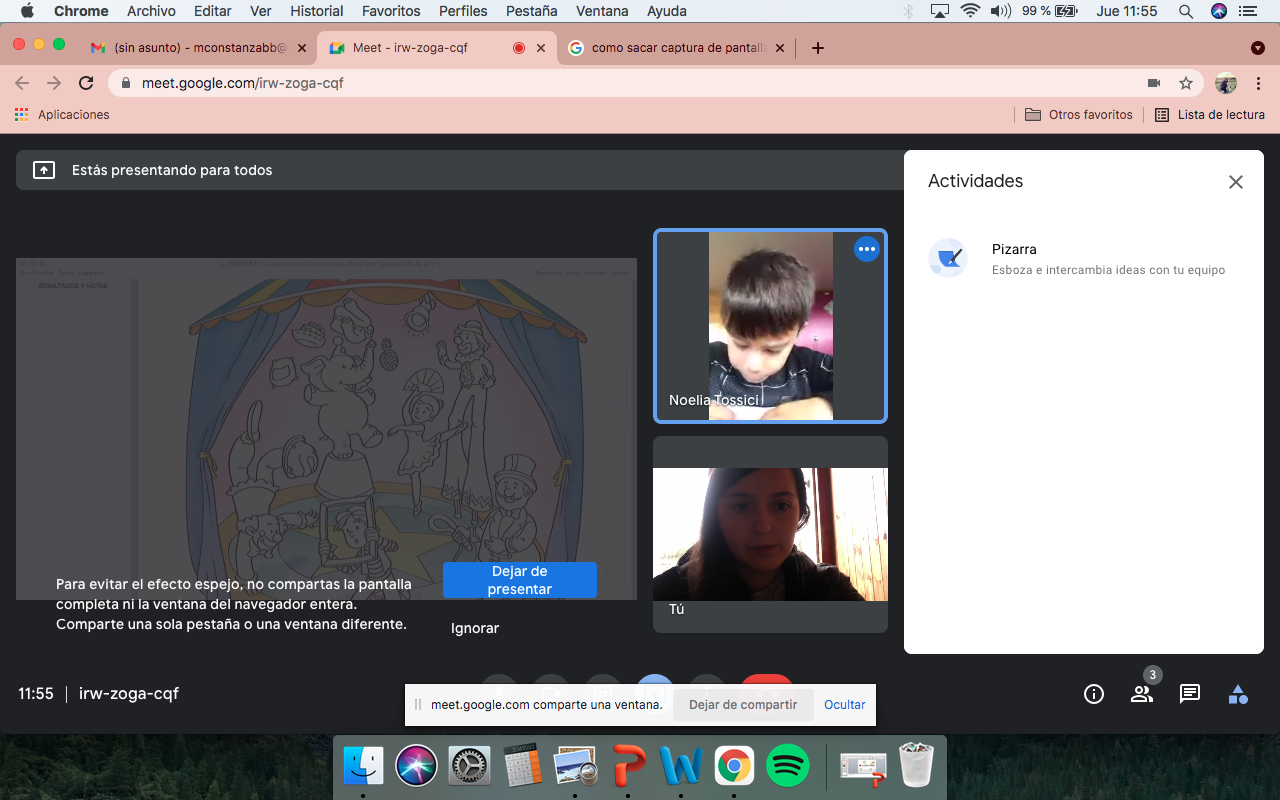Screen dimensions: 1280x800
Task: Open the participants list icon
Action: click(1142, 694)
